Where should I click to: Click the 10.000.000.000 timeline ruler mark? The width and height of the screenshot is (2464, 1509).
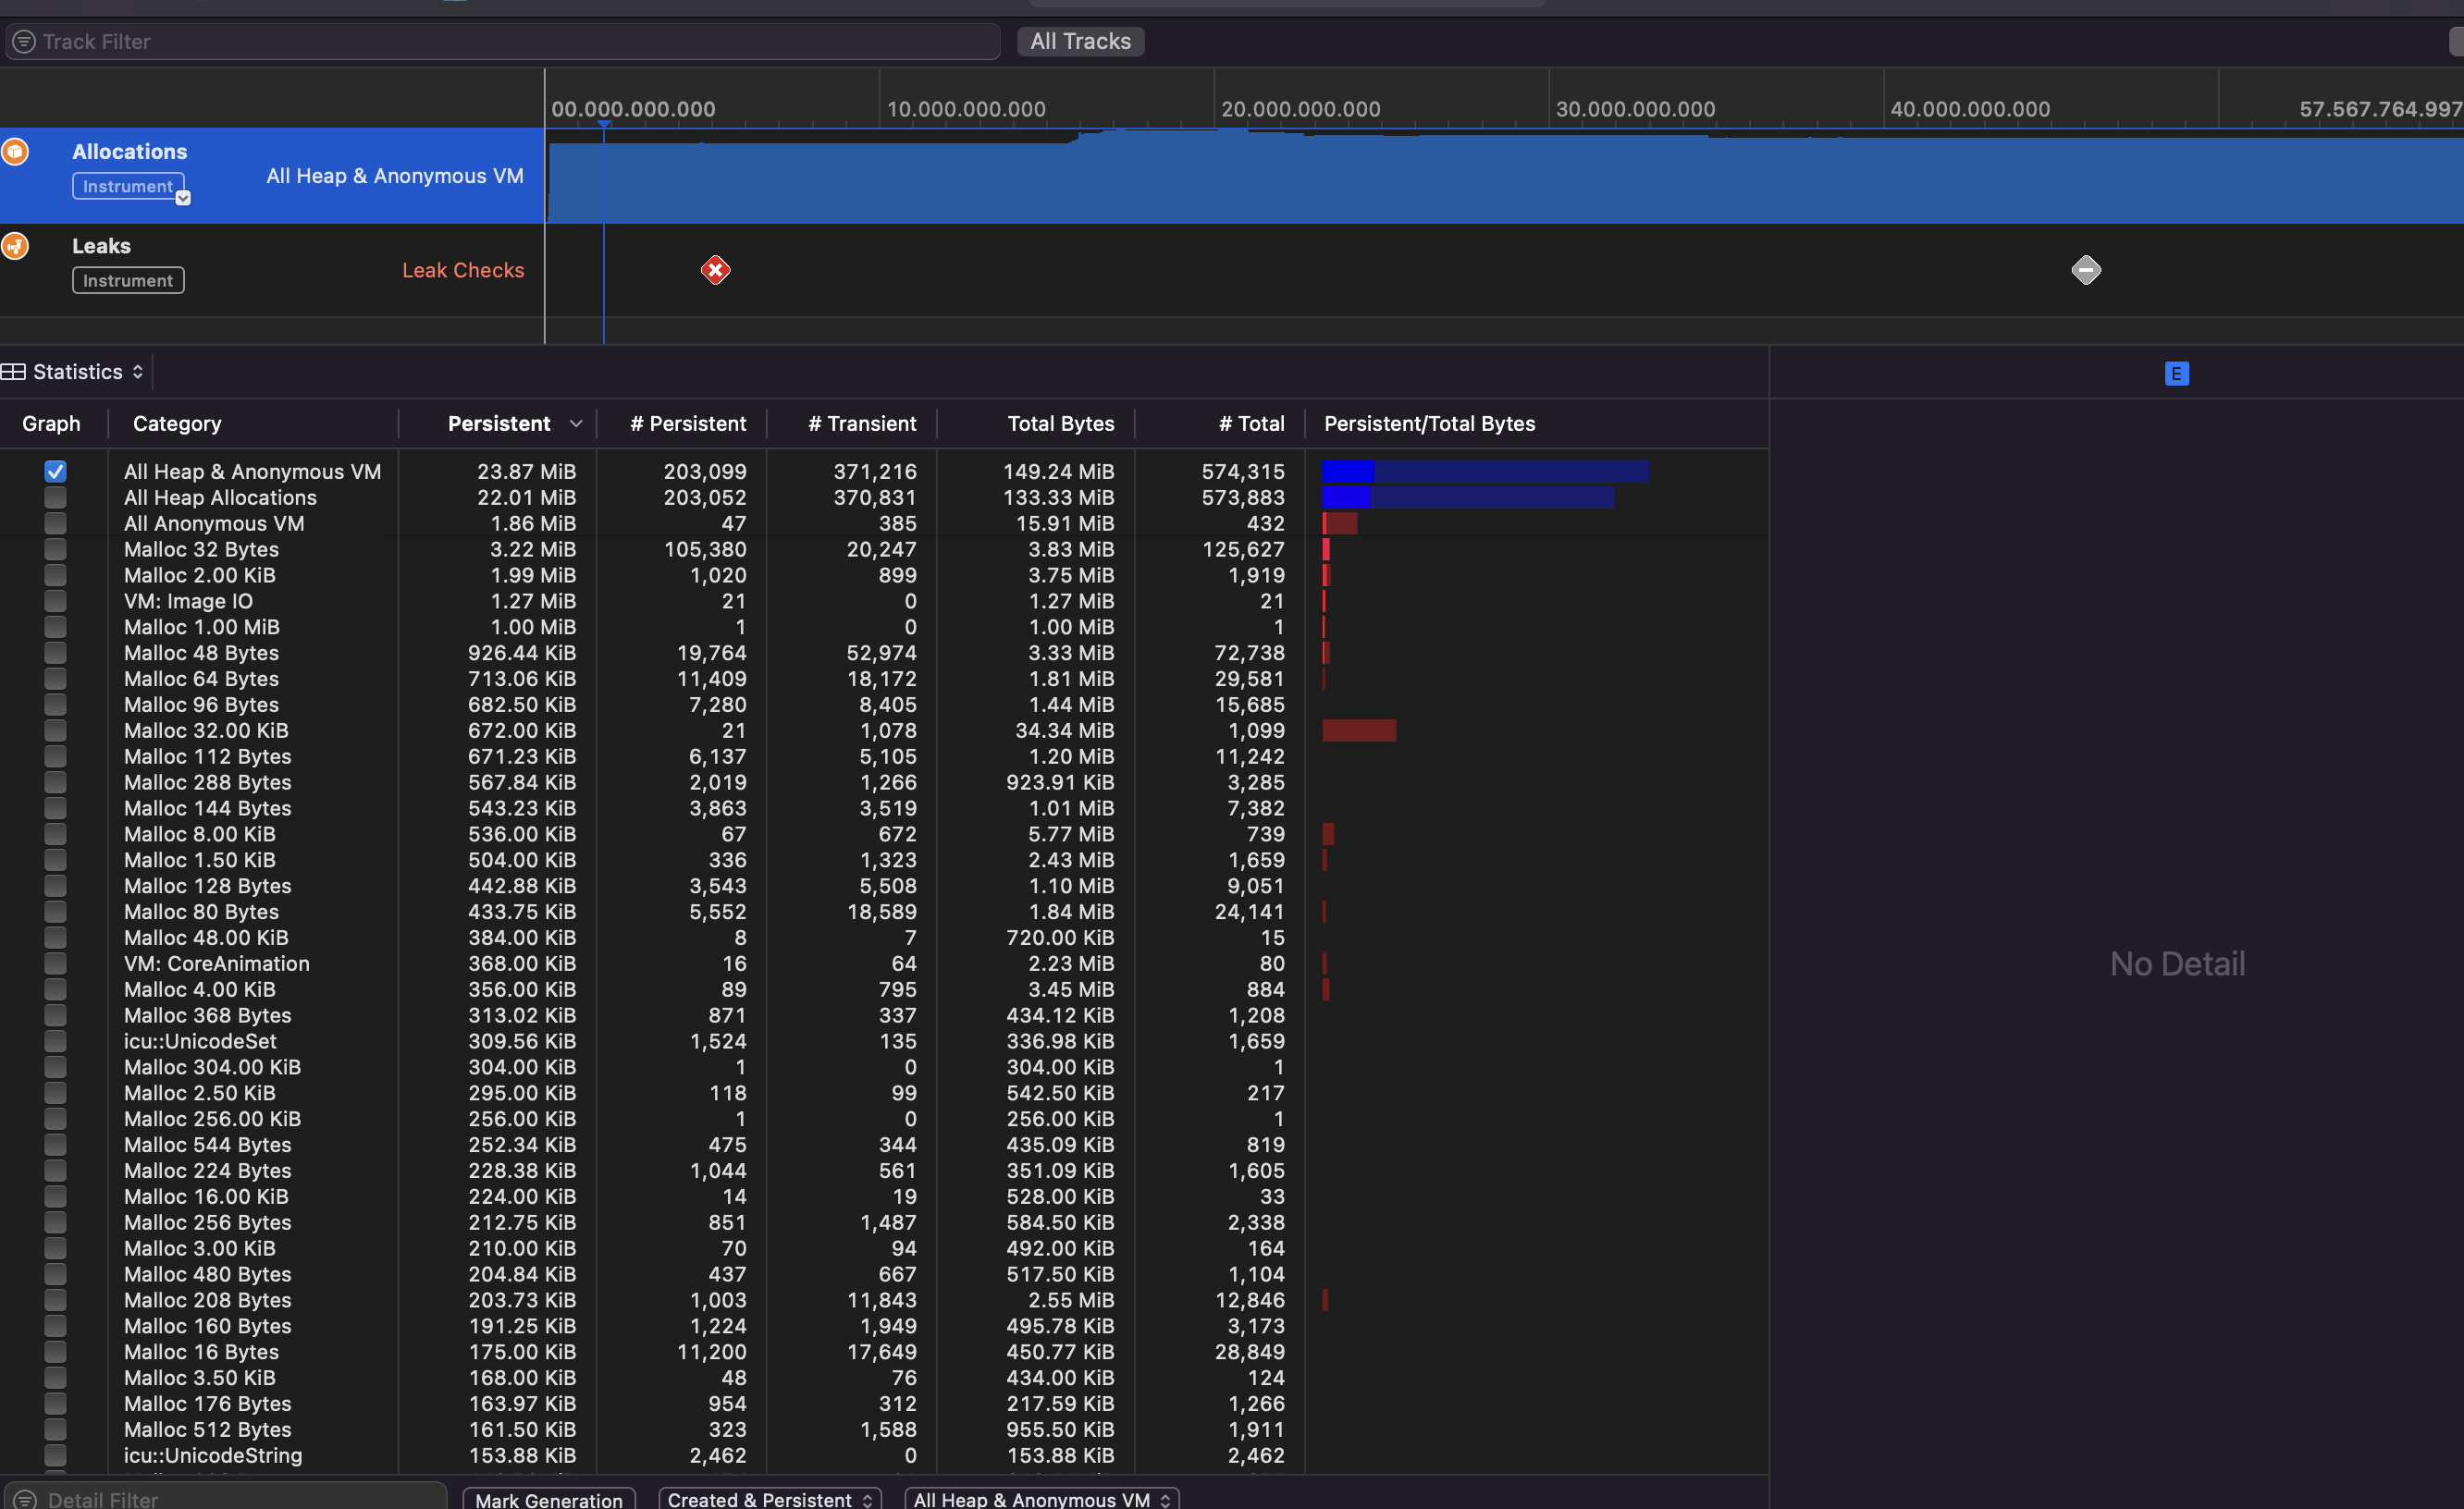pyautogui.click(x=966, y=109)
